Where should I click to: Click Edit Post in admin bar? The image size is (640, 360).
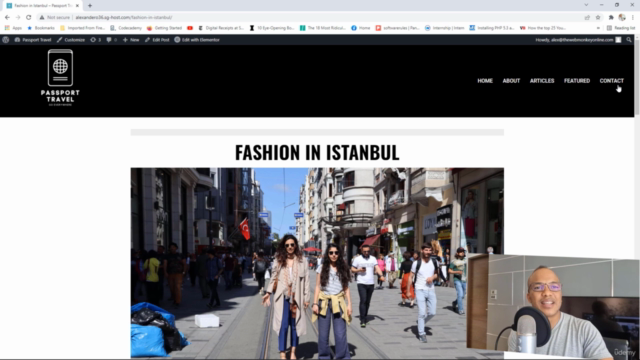[157, 40]
